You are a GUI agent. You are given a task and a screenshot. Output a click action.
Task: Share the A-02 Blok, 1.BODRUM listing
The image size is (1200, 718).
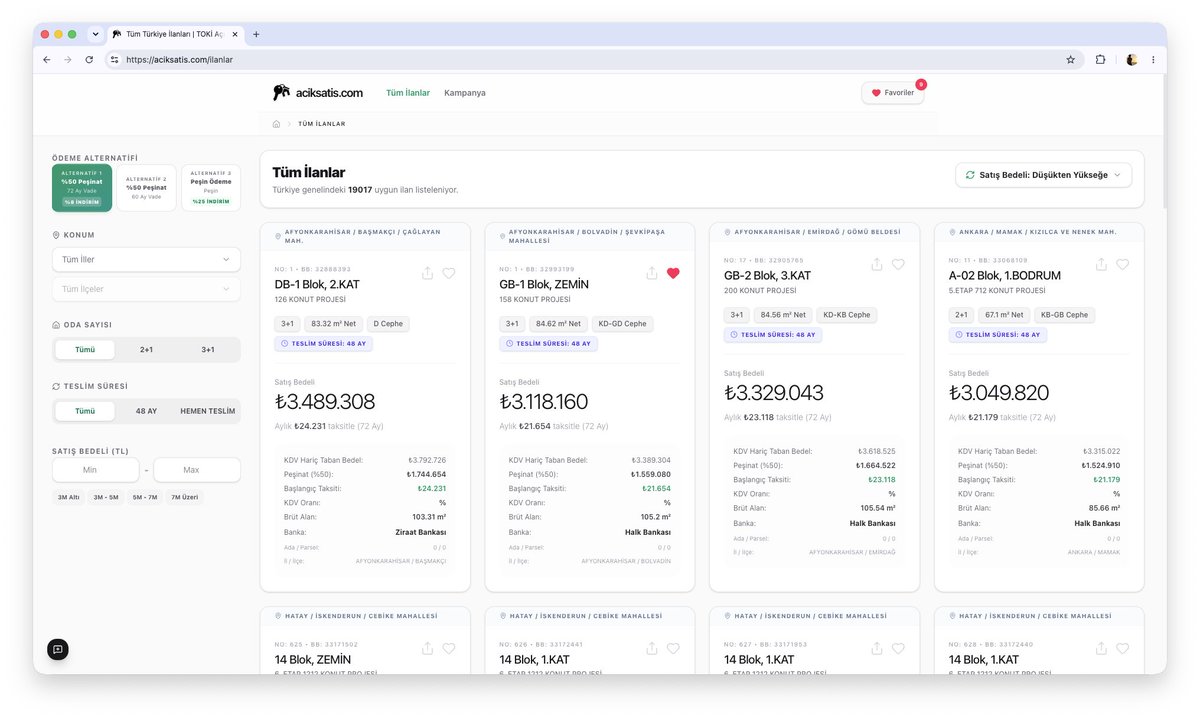(1101, 264)
